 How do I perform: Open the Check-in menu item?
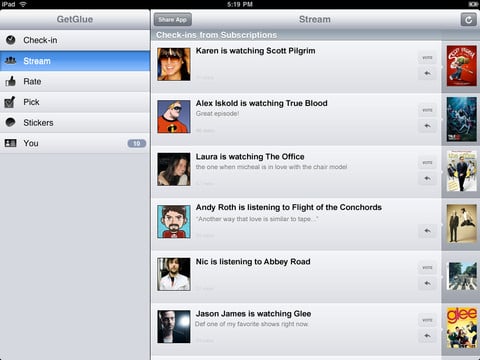click(75, 40)
